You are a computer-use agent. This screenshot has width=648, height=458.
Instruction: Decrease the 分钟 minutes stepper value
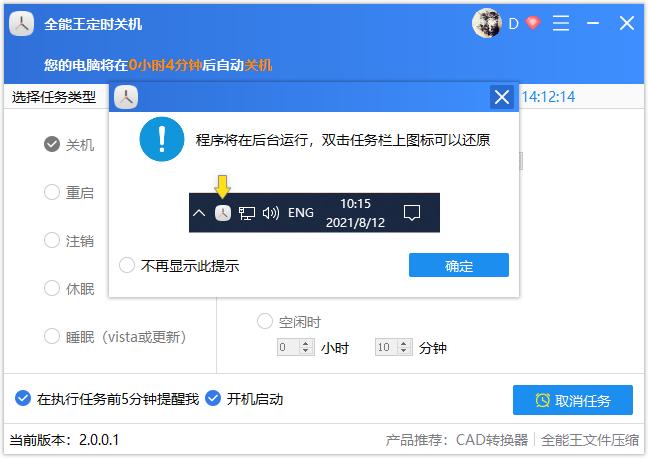click(404, 351)
